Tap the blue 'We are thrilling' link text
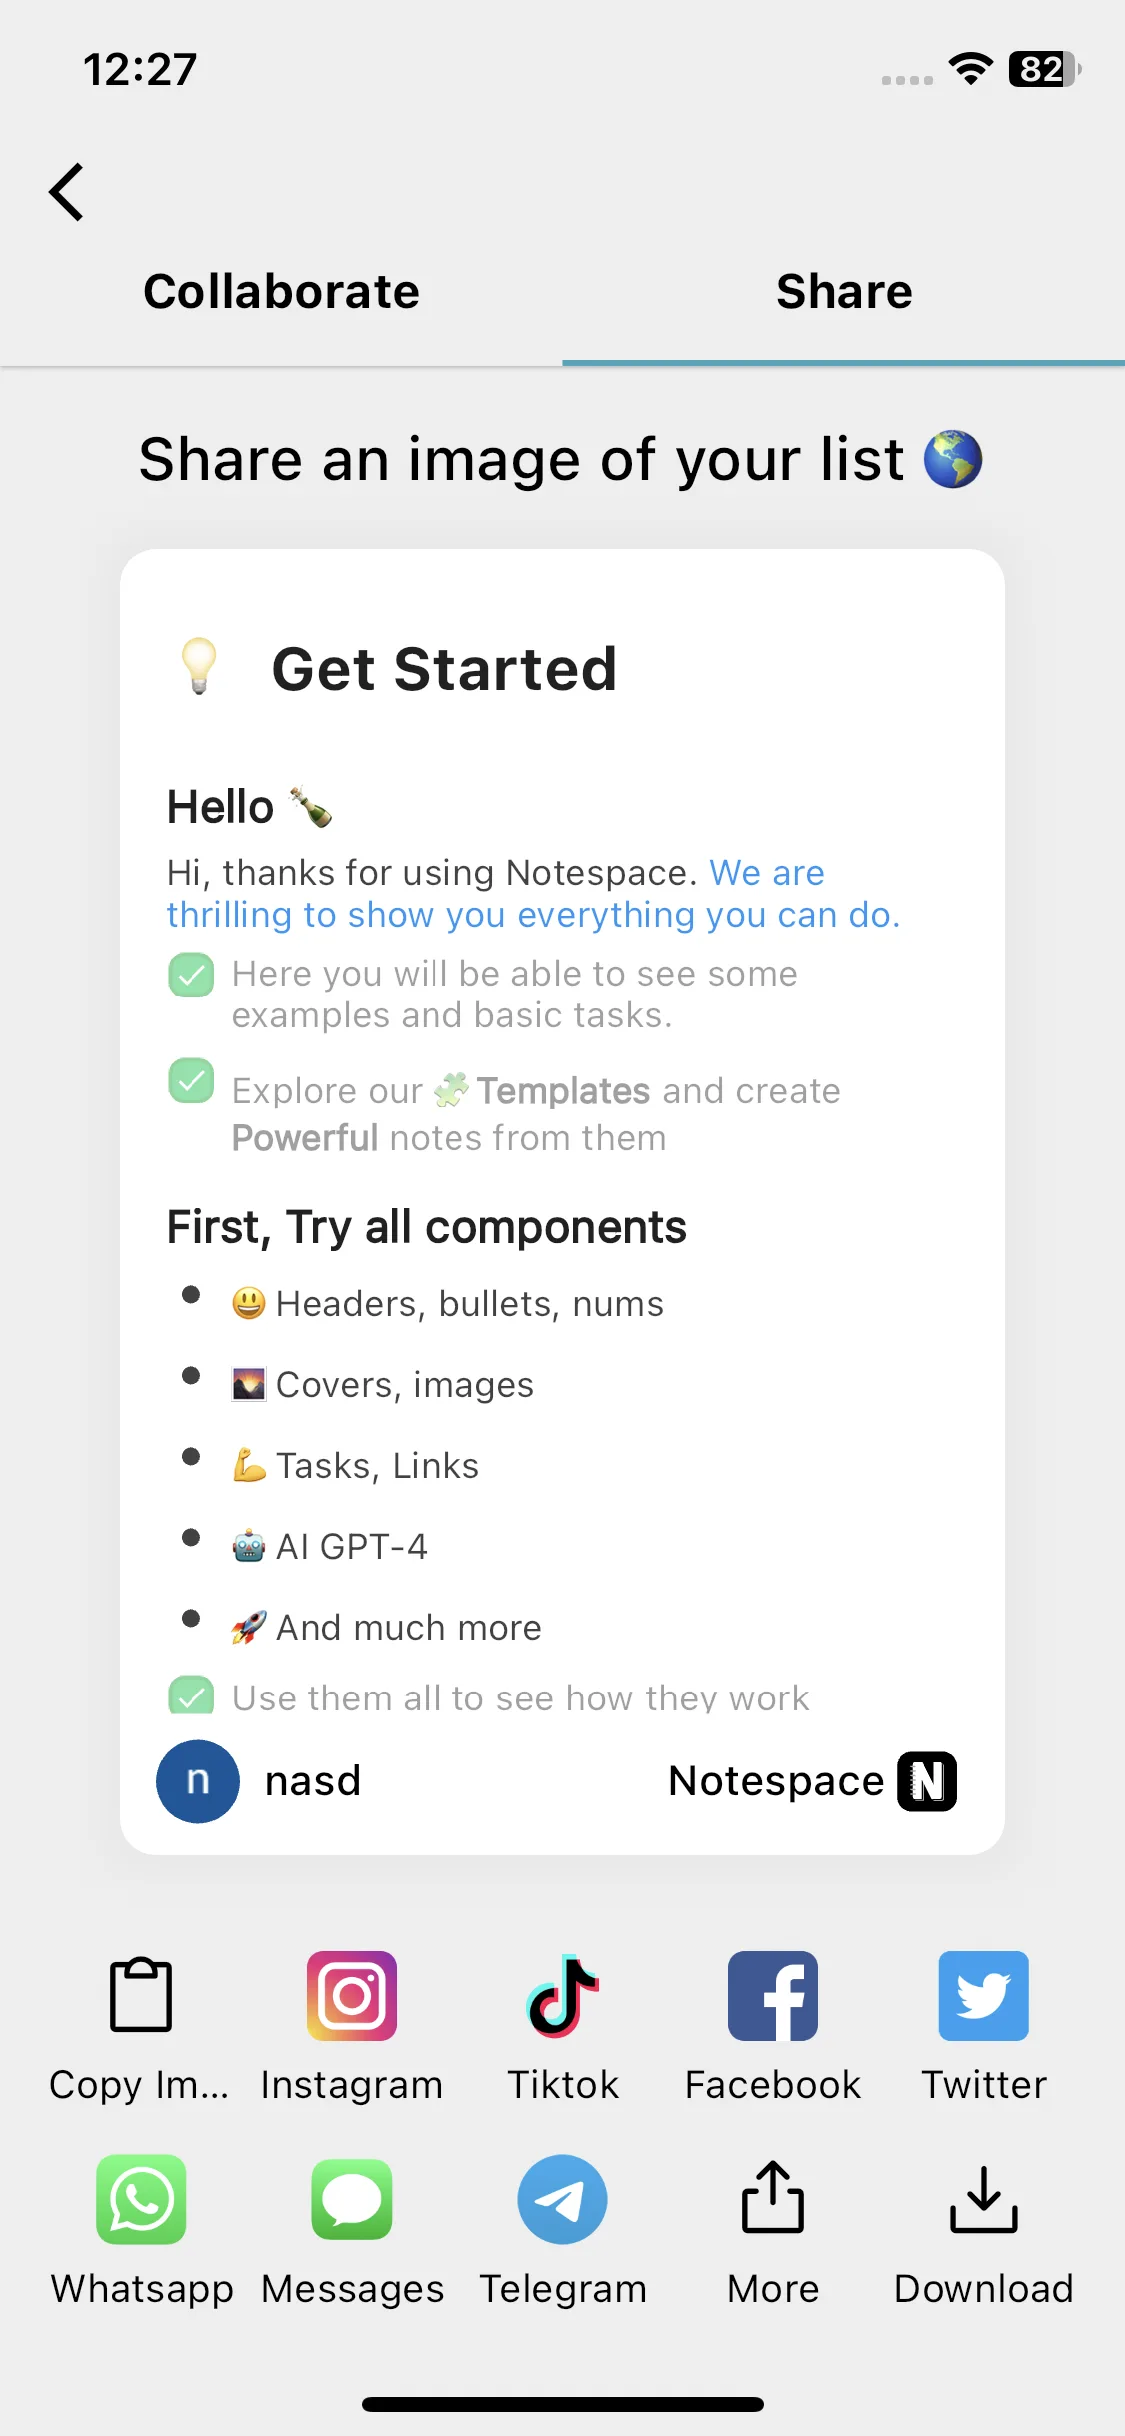The width and height of the screenshot is (1125, 2436). [x=534, y=894]
